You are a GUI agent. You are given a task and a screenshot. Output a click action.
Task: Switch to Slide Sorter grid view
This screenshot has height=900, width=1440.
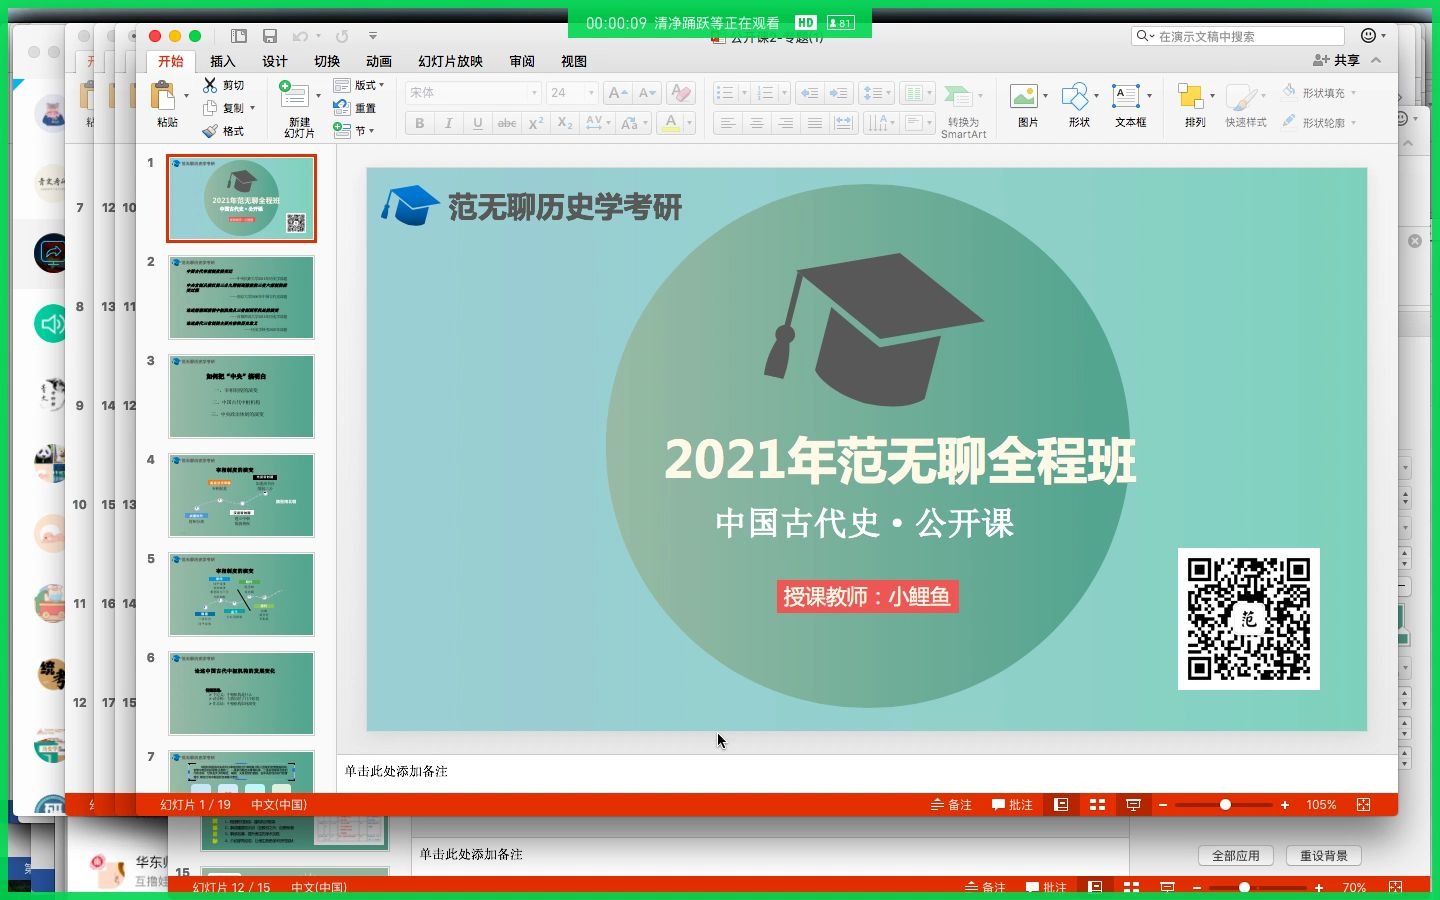[1097, 805]
